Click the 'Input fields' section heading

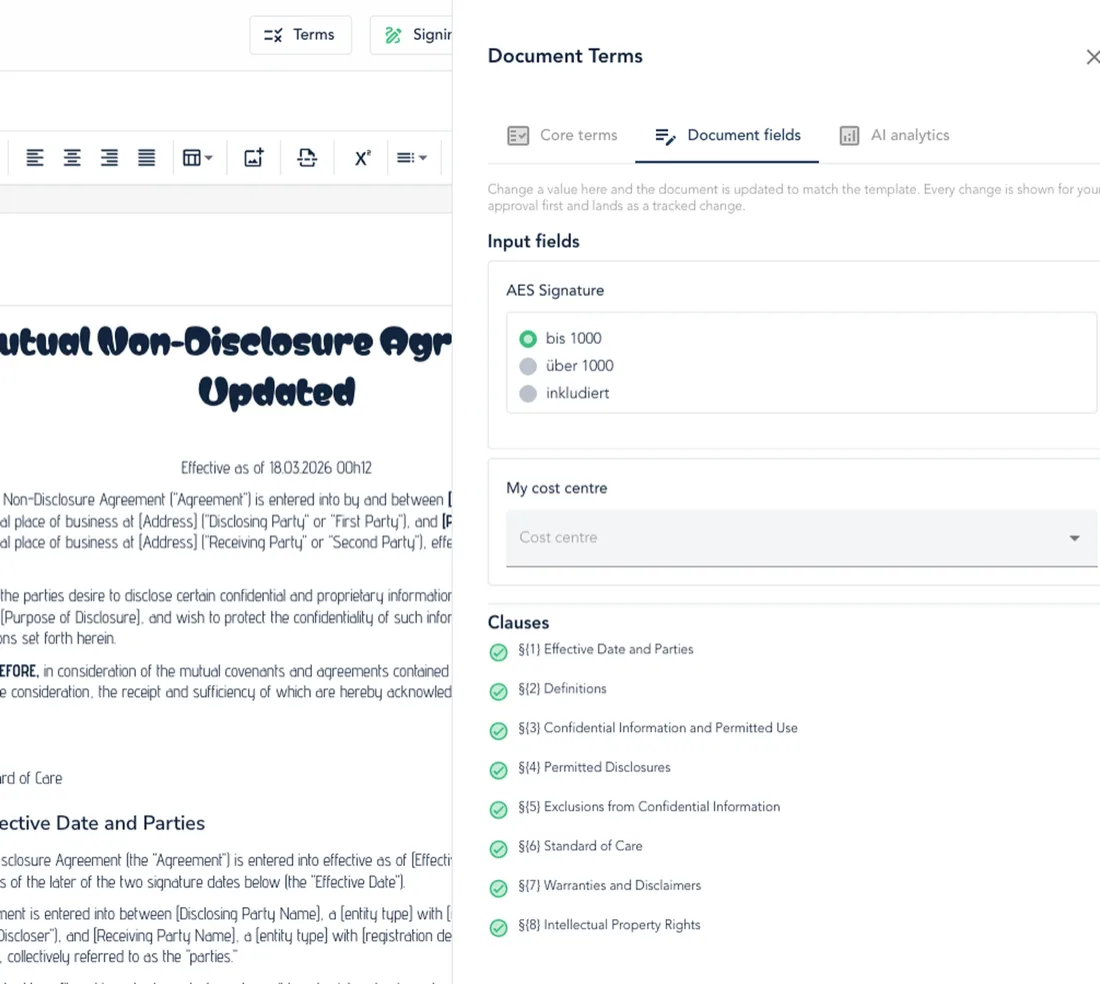coord(533,241)
